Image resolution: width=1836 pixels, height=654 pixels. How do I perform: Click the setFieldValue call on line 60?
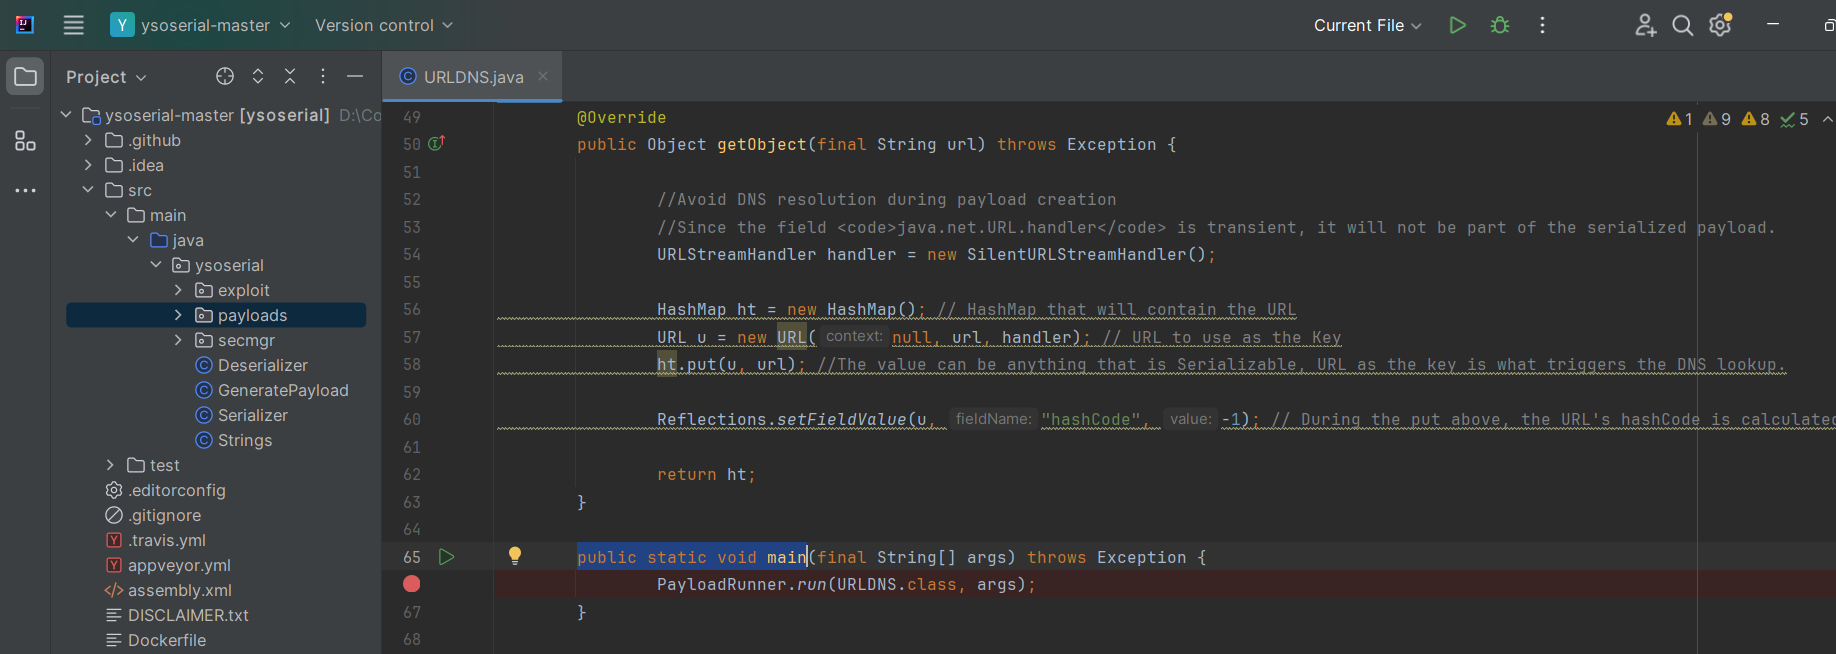841,419
